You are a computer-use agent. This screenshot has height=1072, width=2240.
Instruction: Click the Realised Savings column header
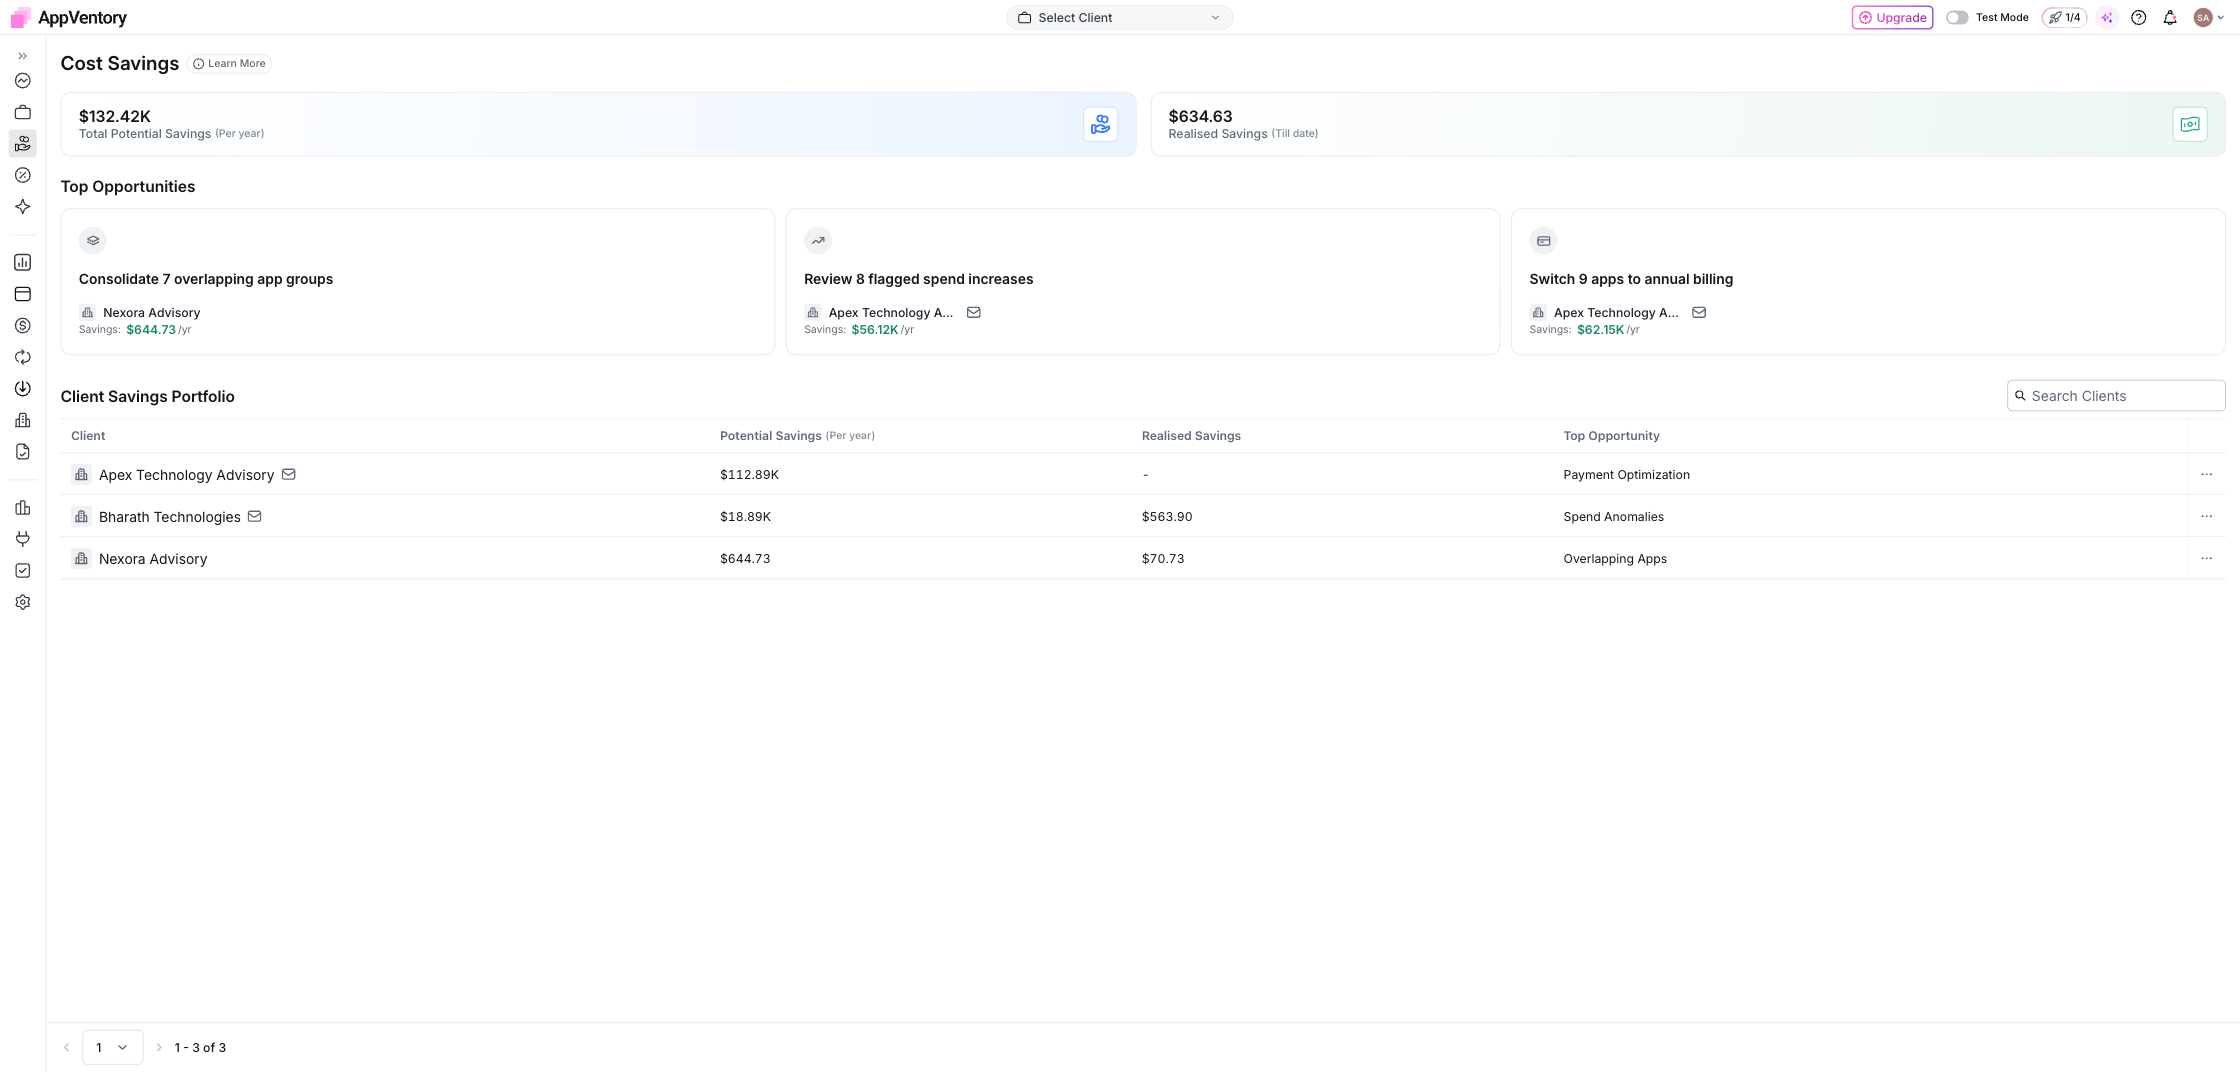(x=1191, y=436)
